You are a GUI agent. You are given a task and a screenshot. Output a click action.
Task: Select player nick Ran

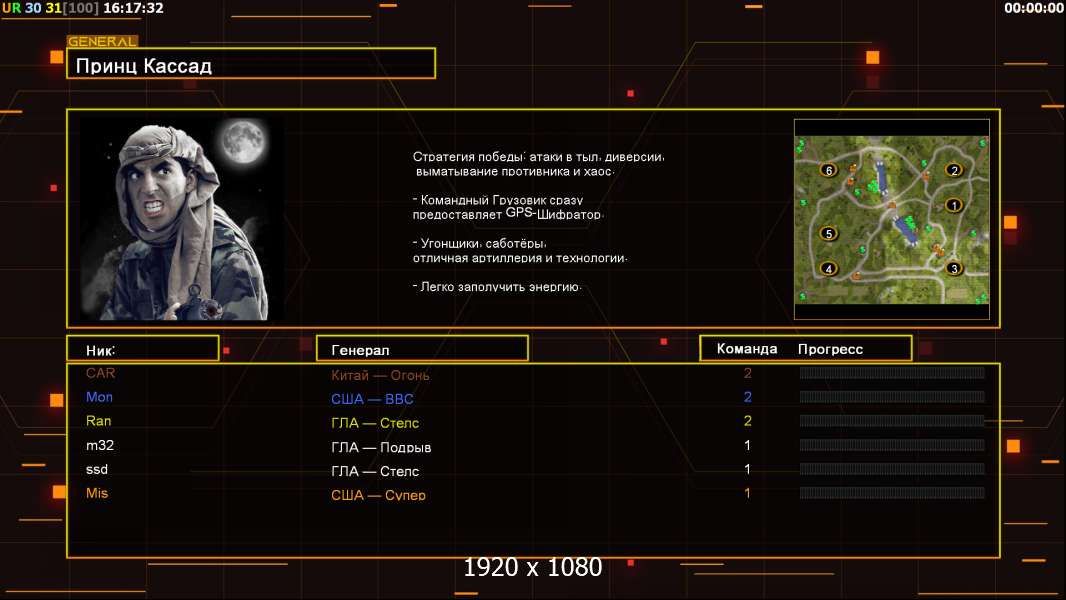point(98,421)
